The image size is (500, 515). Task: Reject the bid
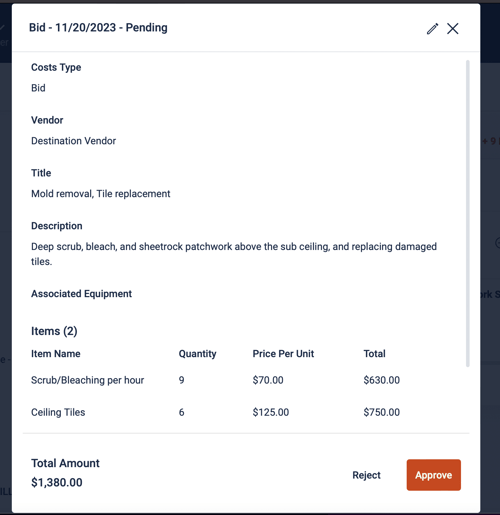[x=366, y=475]
